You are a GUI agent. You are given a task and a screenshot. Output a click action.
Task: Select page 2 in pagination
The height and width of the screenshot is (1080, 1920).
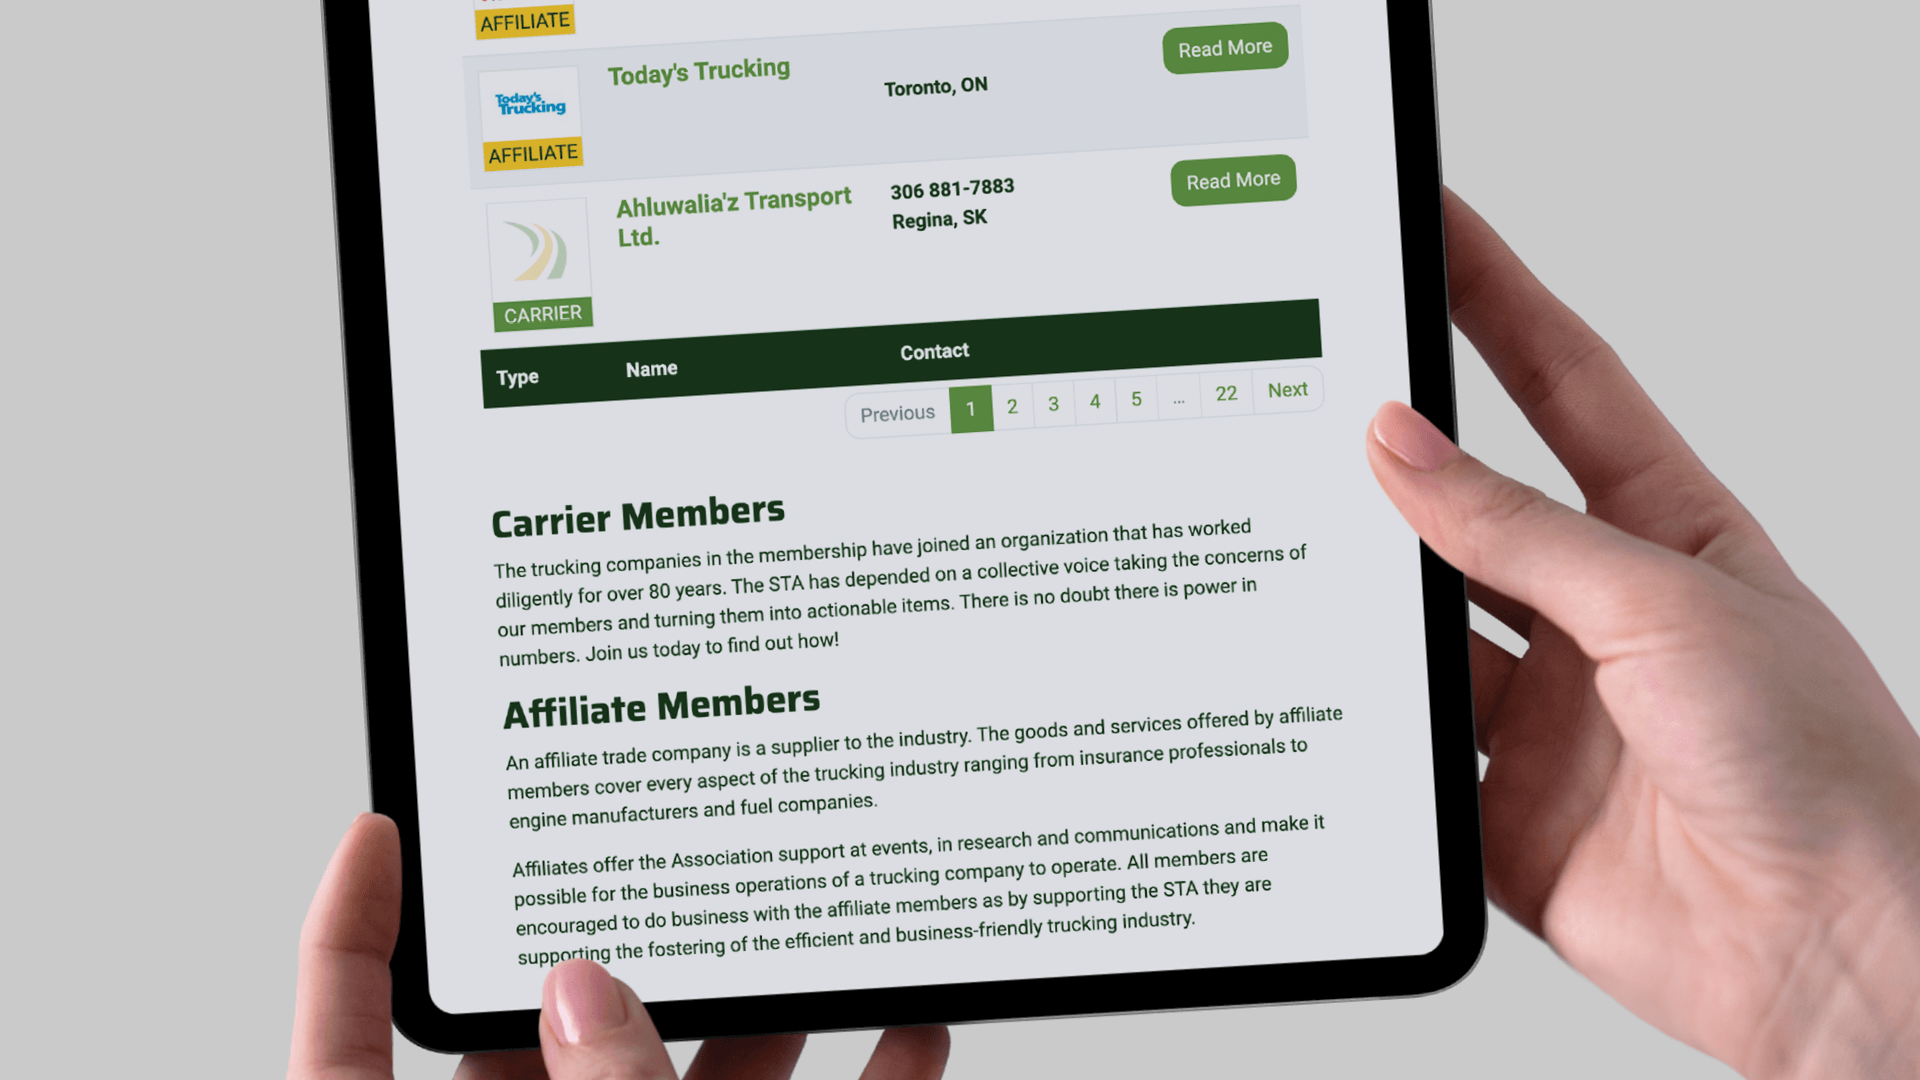point(1013,405)
